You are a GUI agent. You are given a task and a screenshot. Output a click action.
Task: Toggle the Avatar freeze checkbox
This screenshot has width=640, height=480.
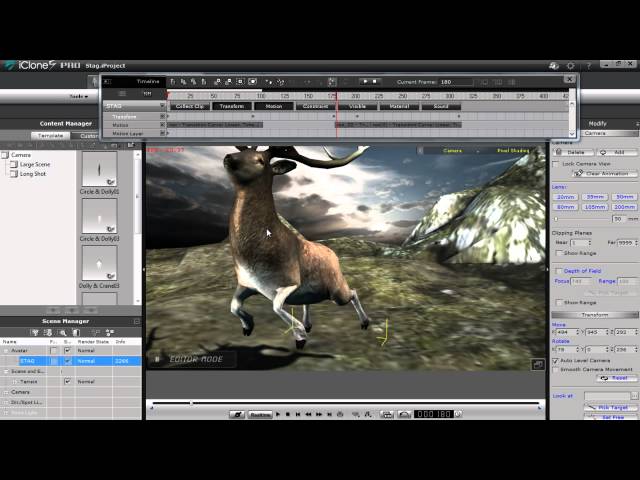click(53, 351)
